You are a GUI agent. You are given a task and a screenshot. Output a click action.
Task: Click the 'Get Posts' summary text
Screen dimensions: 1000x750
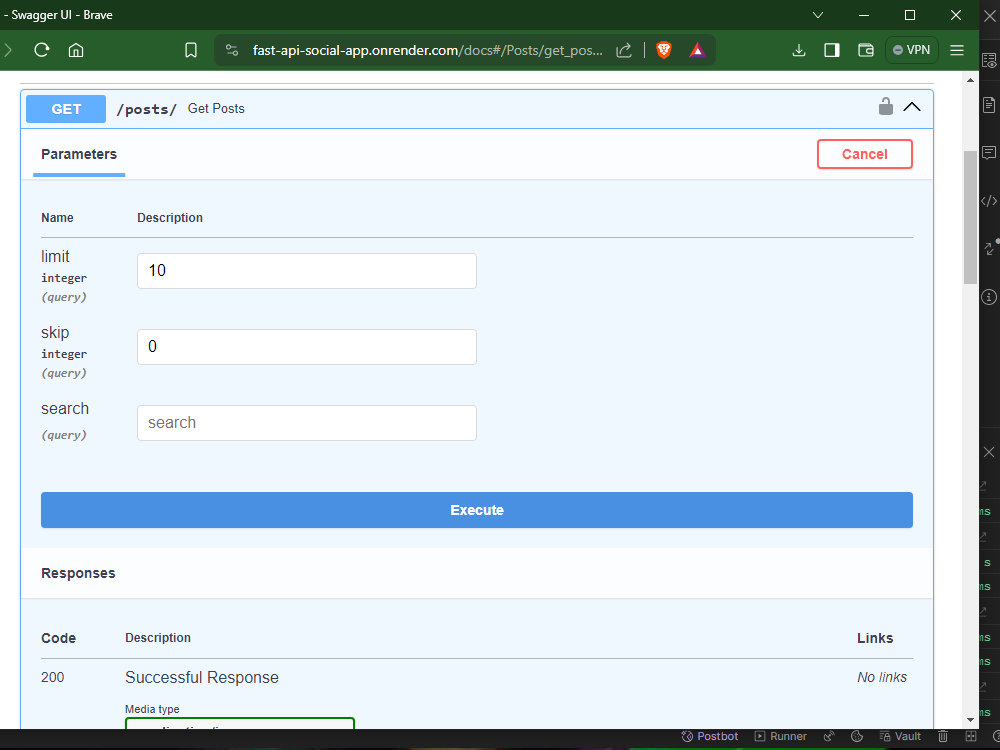pyautogui.click(x=216, y=108)
